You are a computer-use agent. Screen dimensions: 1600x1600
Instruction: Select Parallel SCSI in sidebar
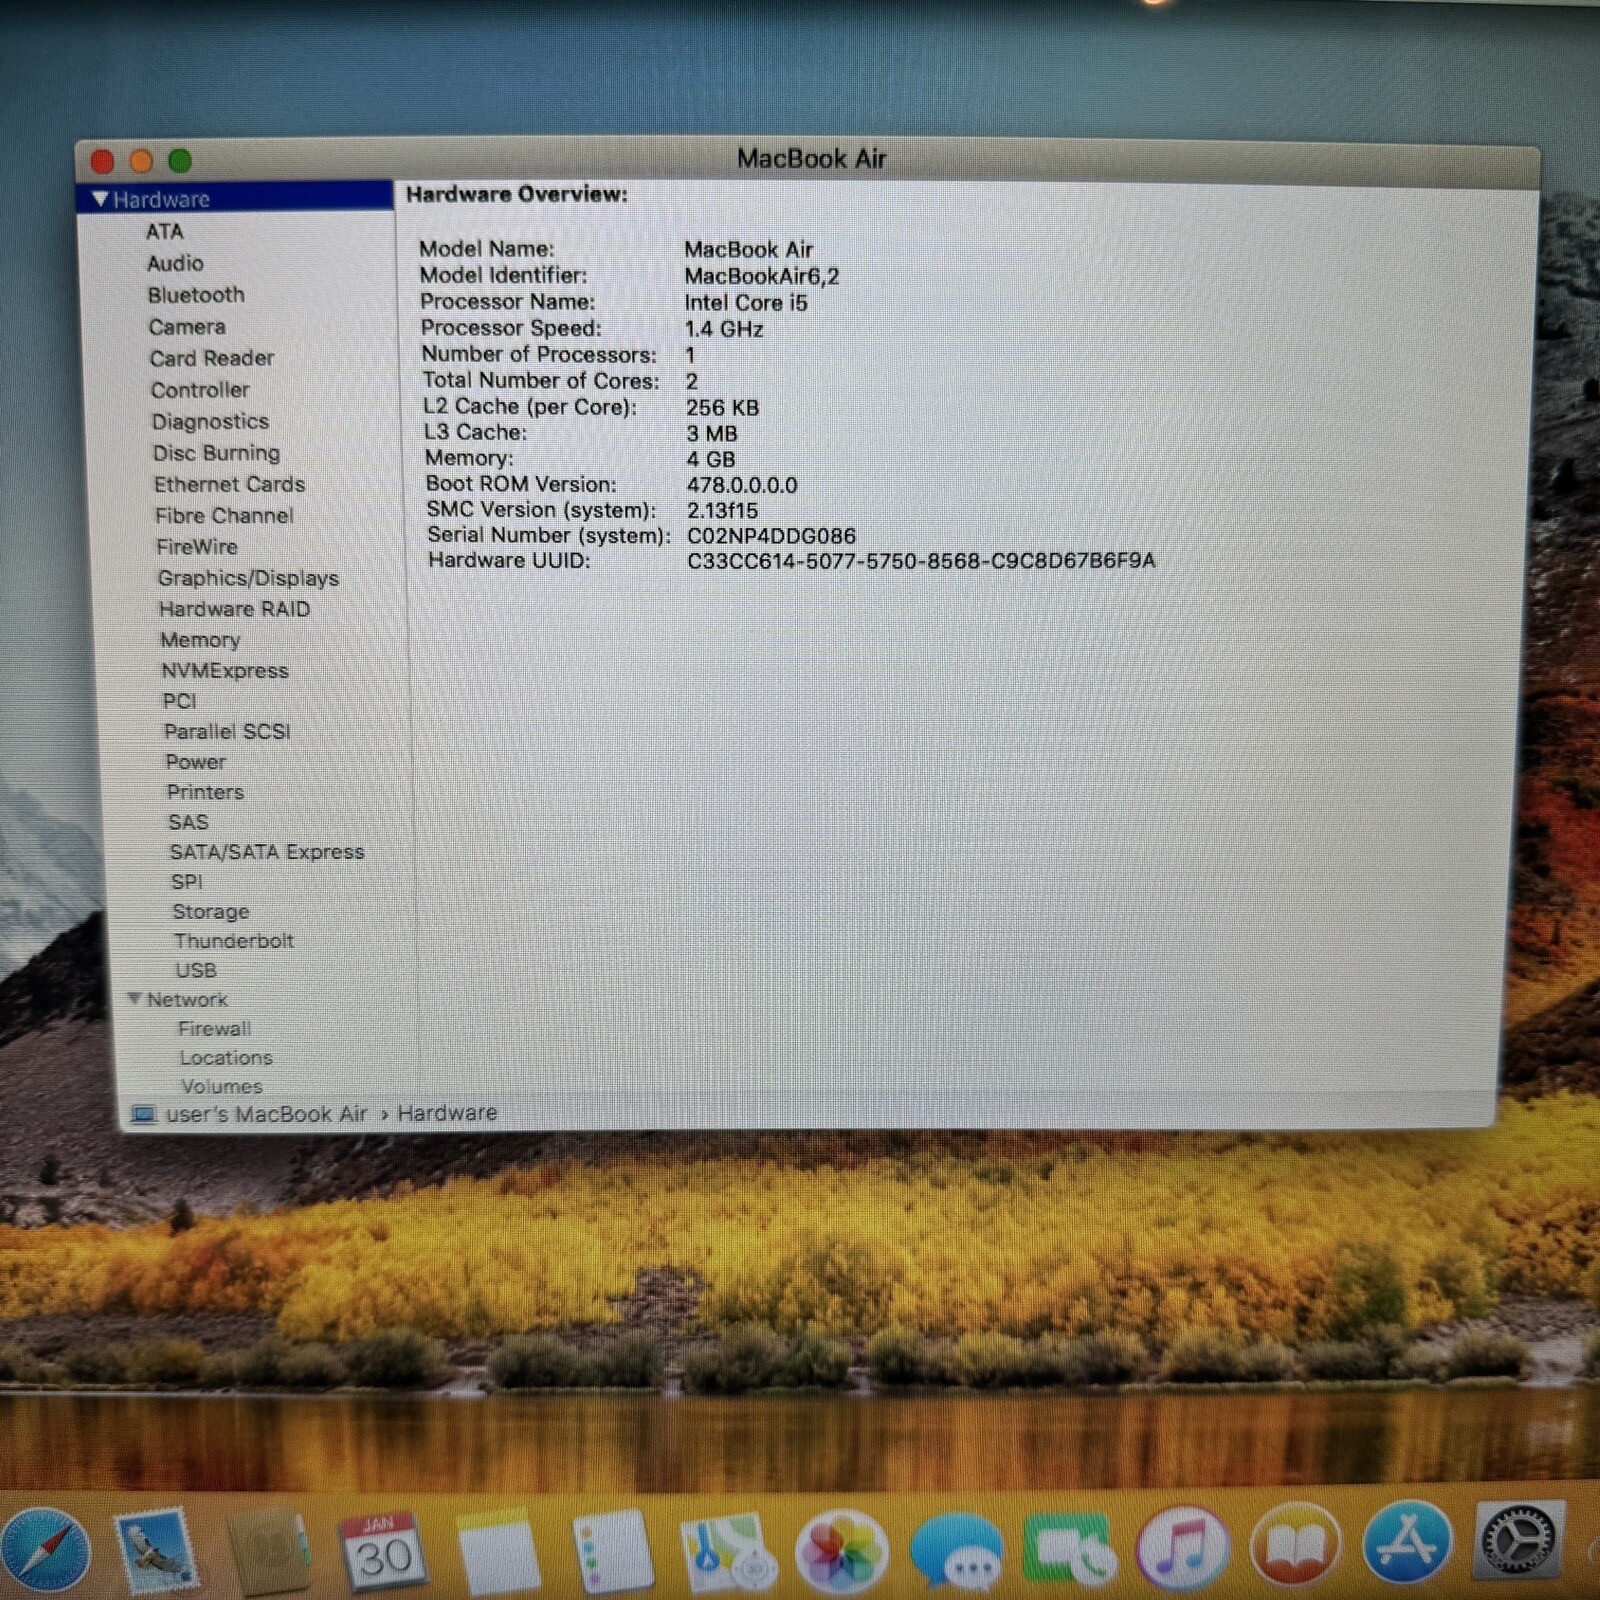[227, 731]
